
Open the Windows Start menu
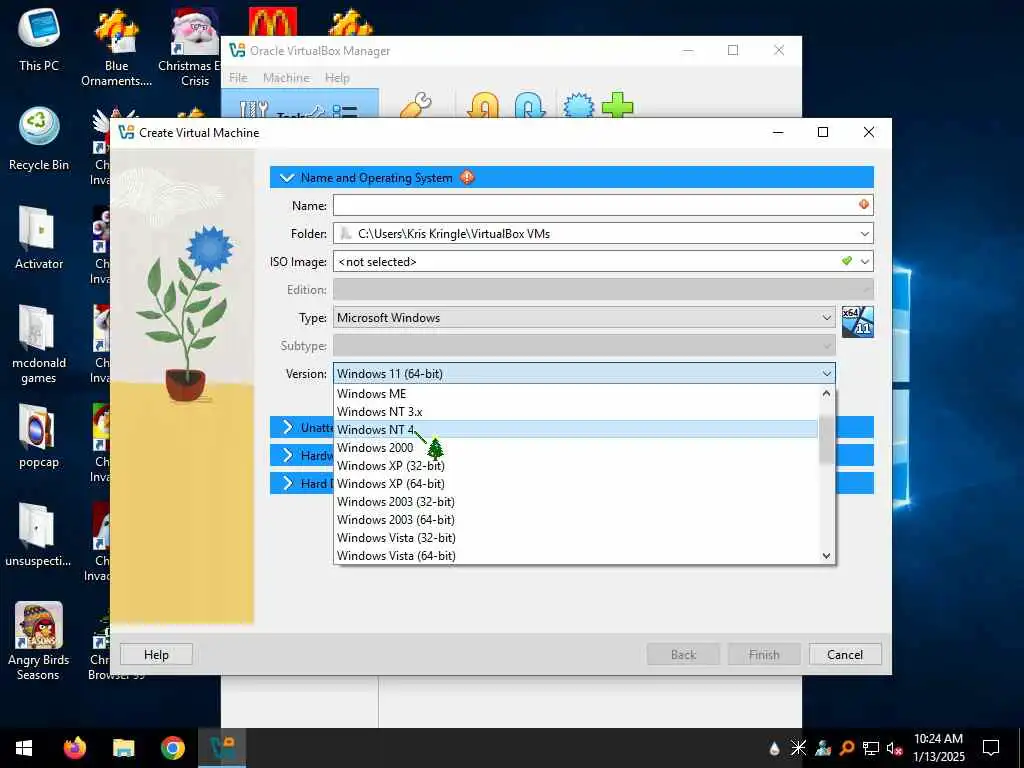(24, 748)
